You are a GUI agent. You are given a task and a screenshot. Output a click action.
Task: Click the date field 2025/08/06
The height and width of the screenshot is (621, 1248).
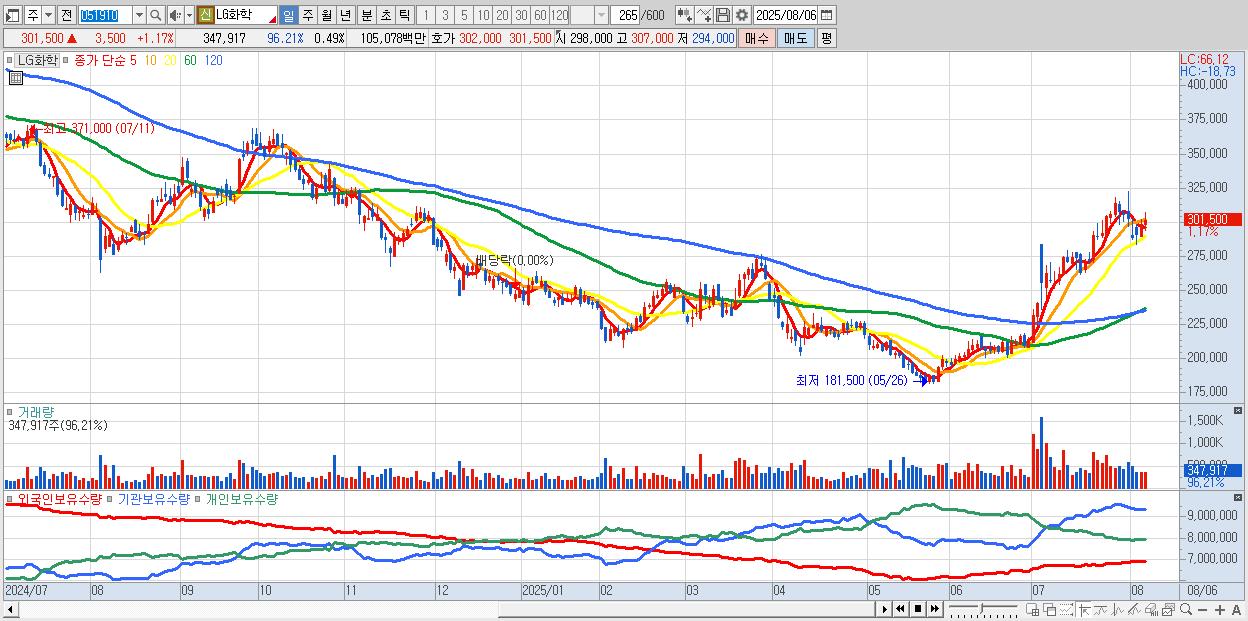click(785, 16)
